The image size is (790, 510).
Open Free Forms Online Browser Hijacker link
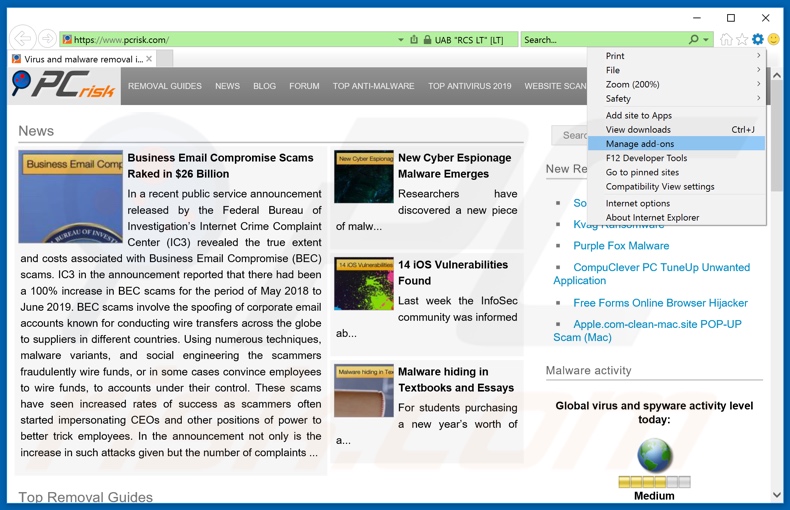click(661, 303)
